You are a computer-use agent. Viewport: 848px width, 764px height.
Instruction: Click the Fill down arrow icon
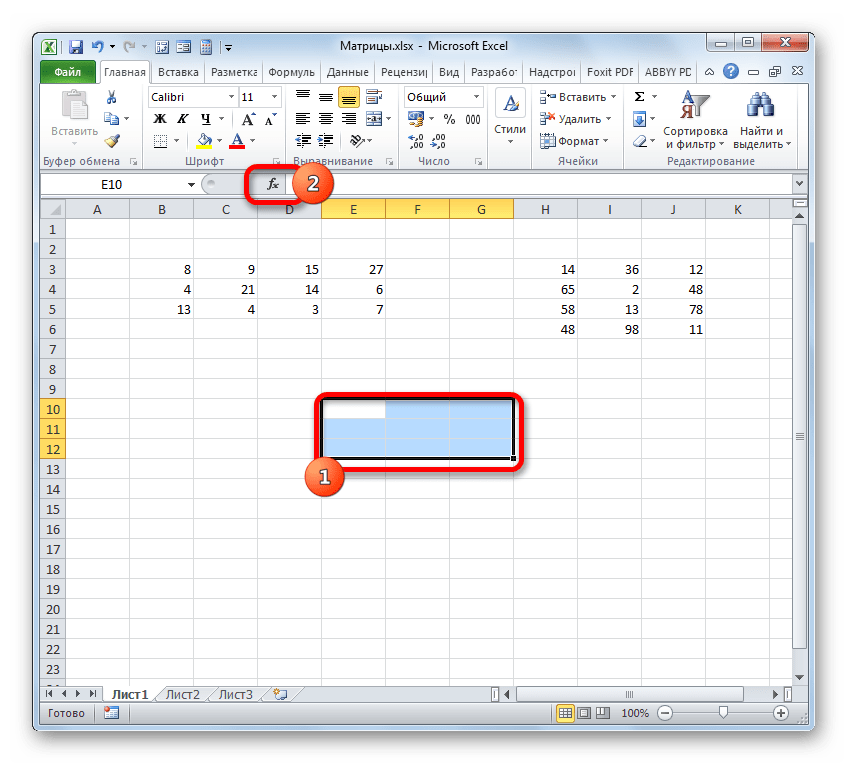(639, 119)
